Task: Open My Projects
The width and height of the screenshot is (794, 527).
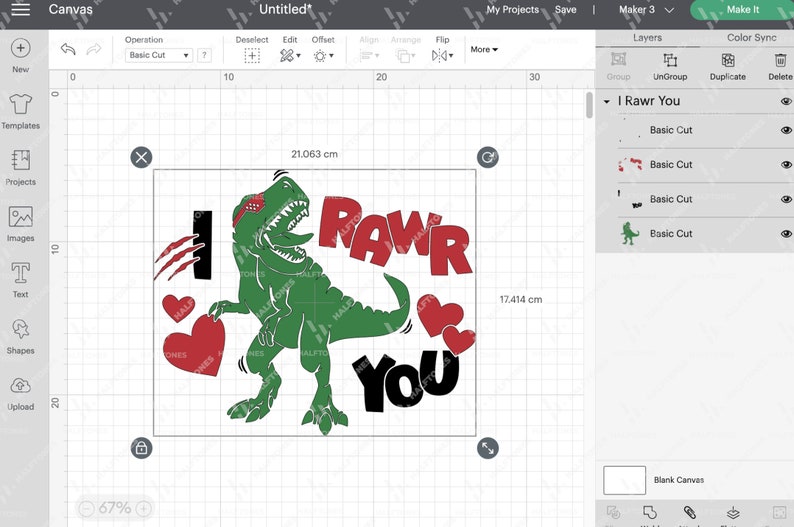Action: pyautogui.click(x=512, y=10)
